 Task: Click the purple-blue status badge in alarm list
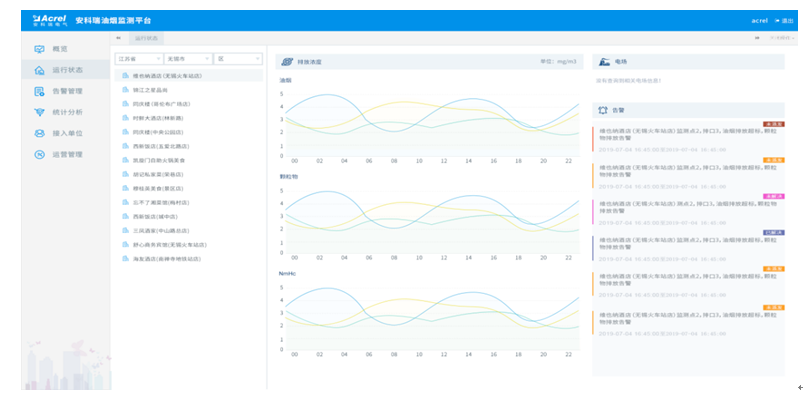tap(773, 233)
